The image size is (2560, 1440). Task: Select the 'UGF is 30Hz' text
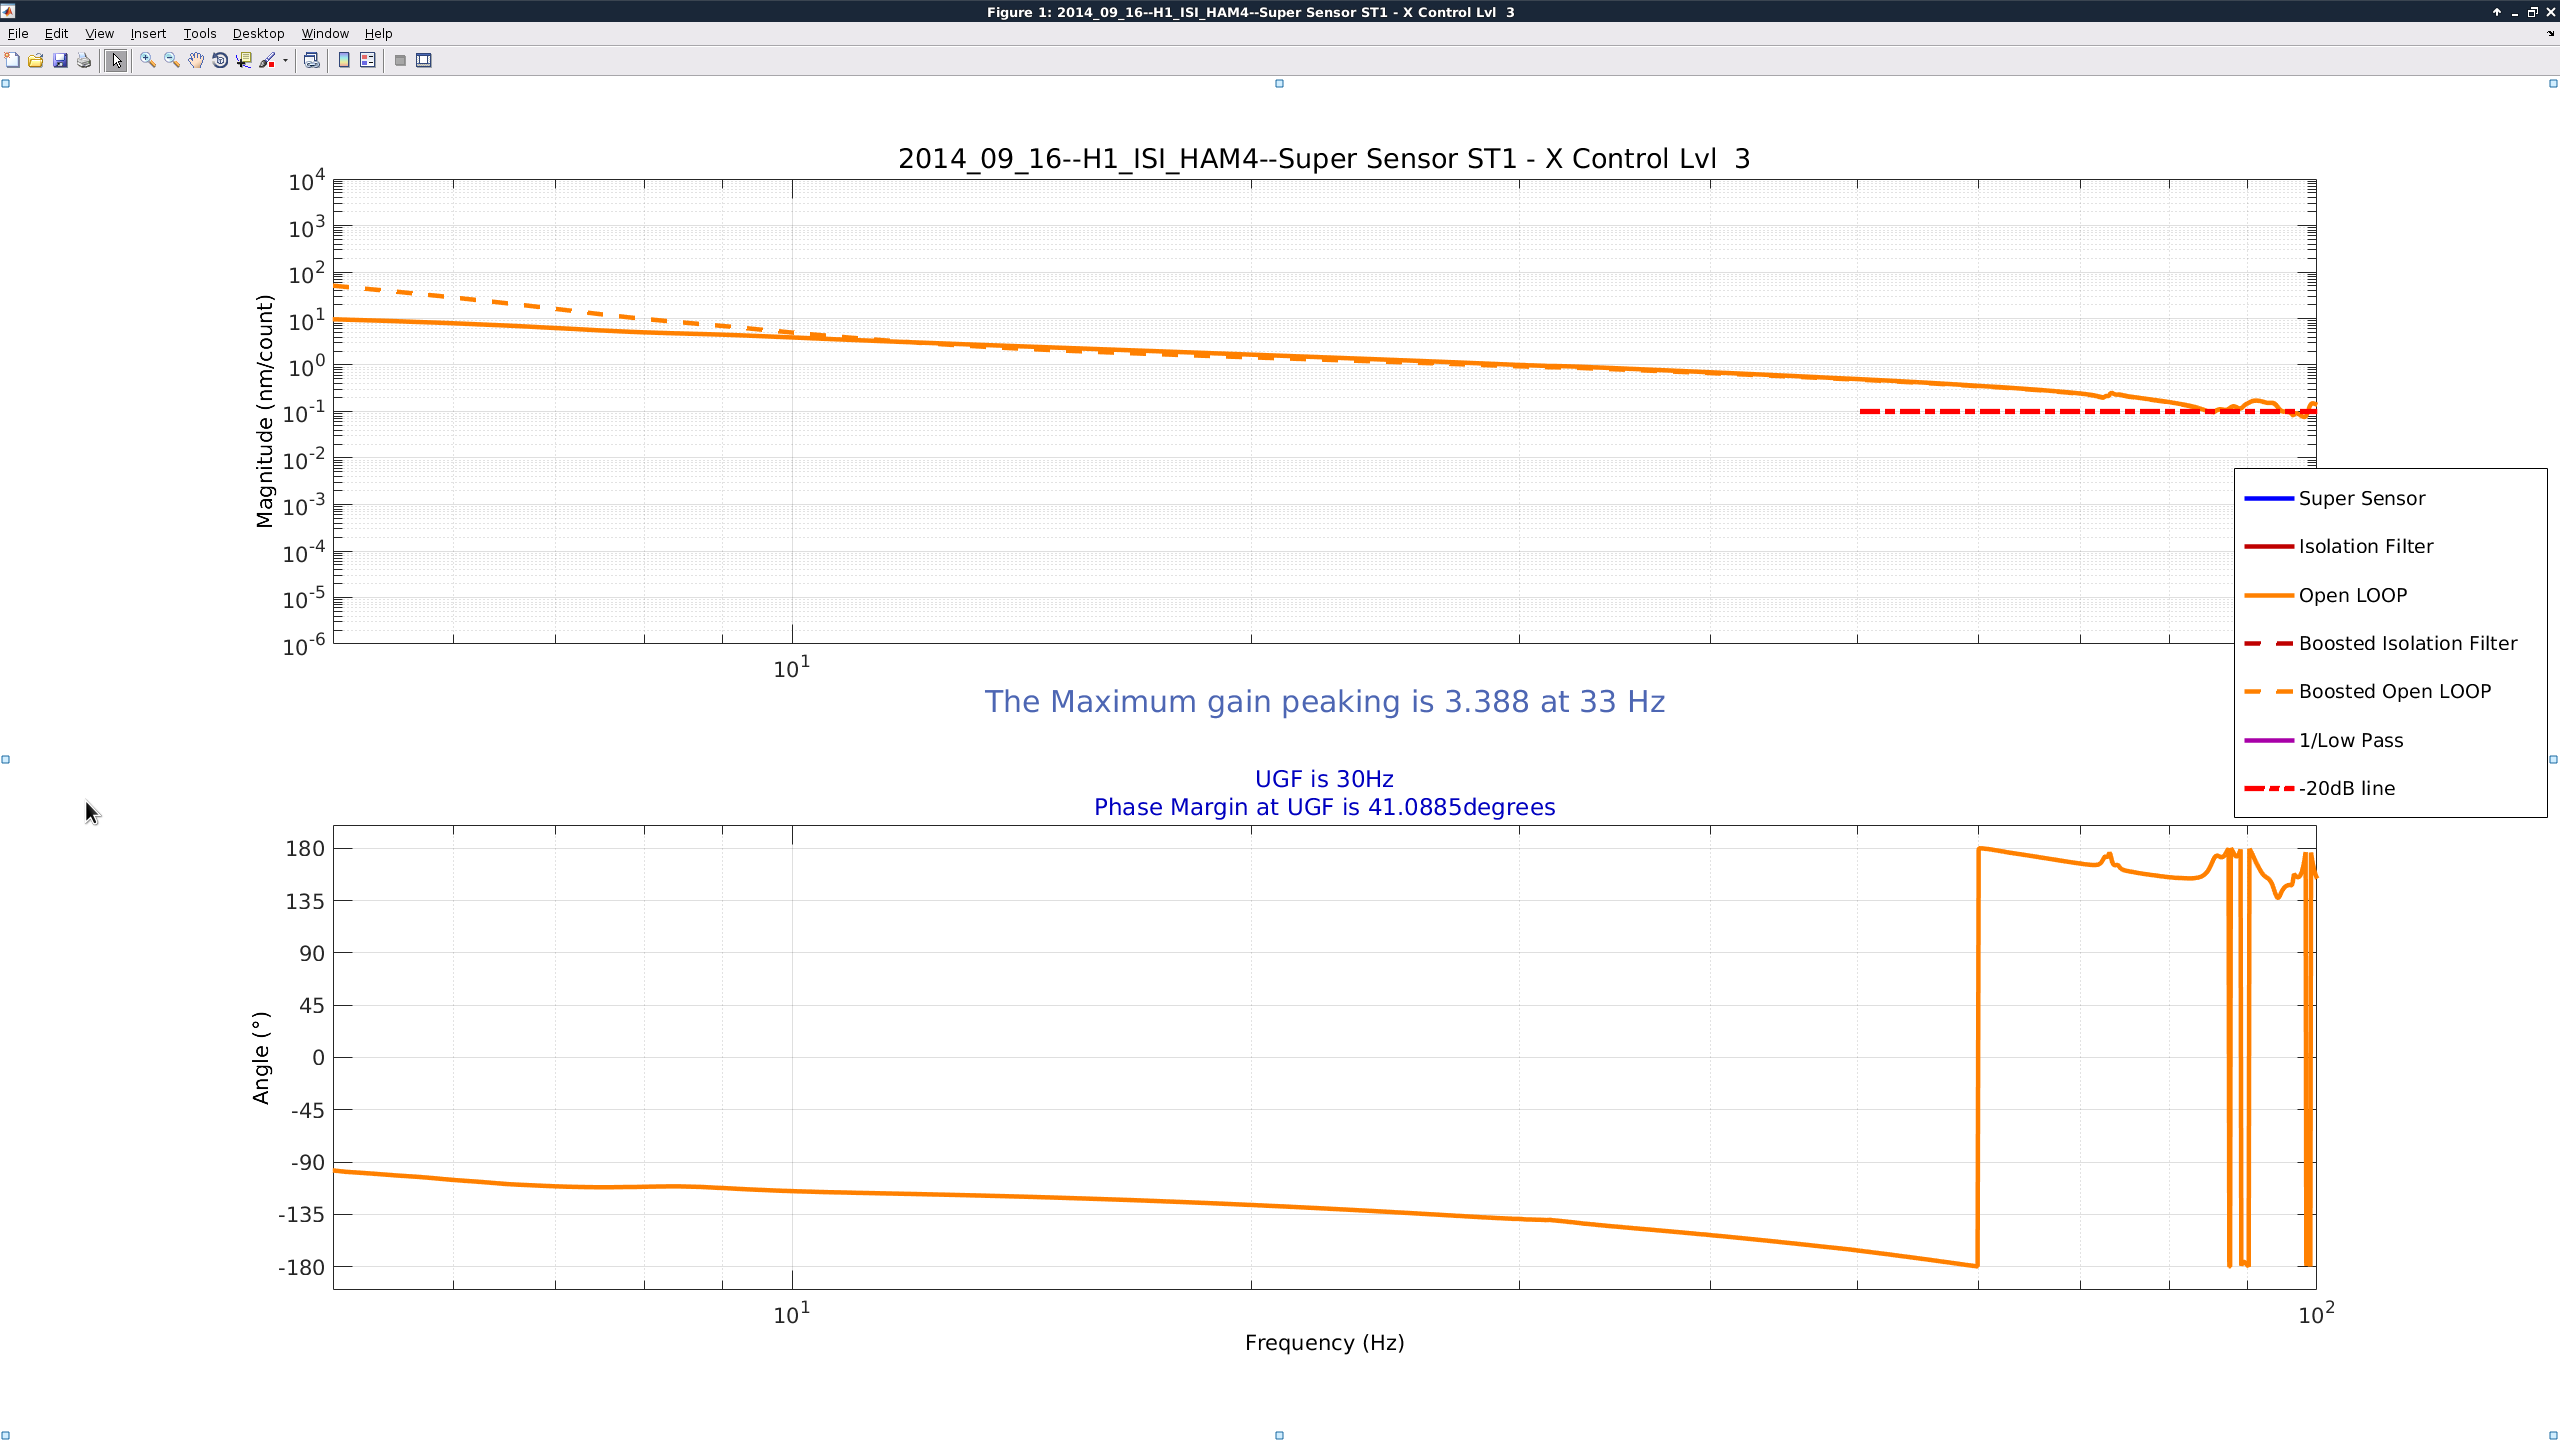[x=1324, y=779]
